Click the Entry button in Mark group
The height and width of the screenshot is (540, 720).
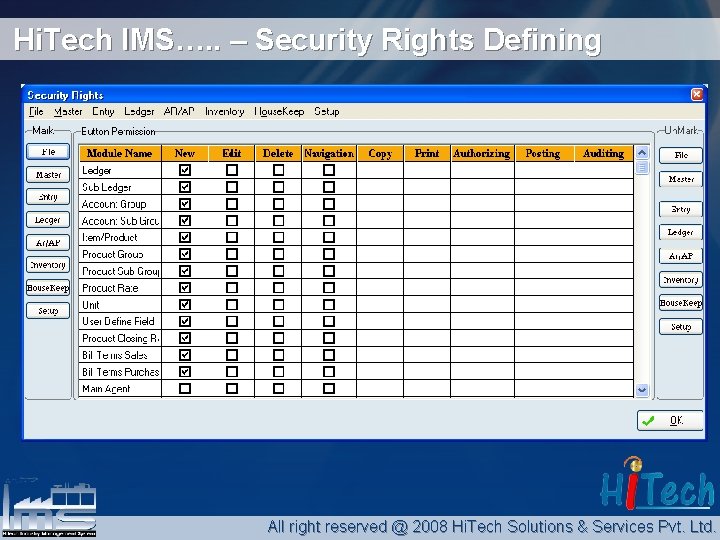[x=48, y=197]
